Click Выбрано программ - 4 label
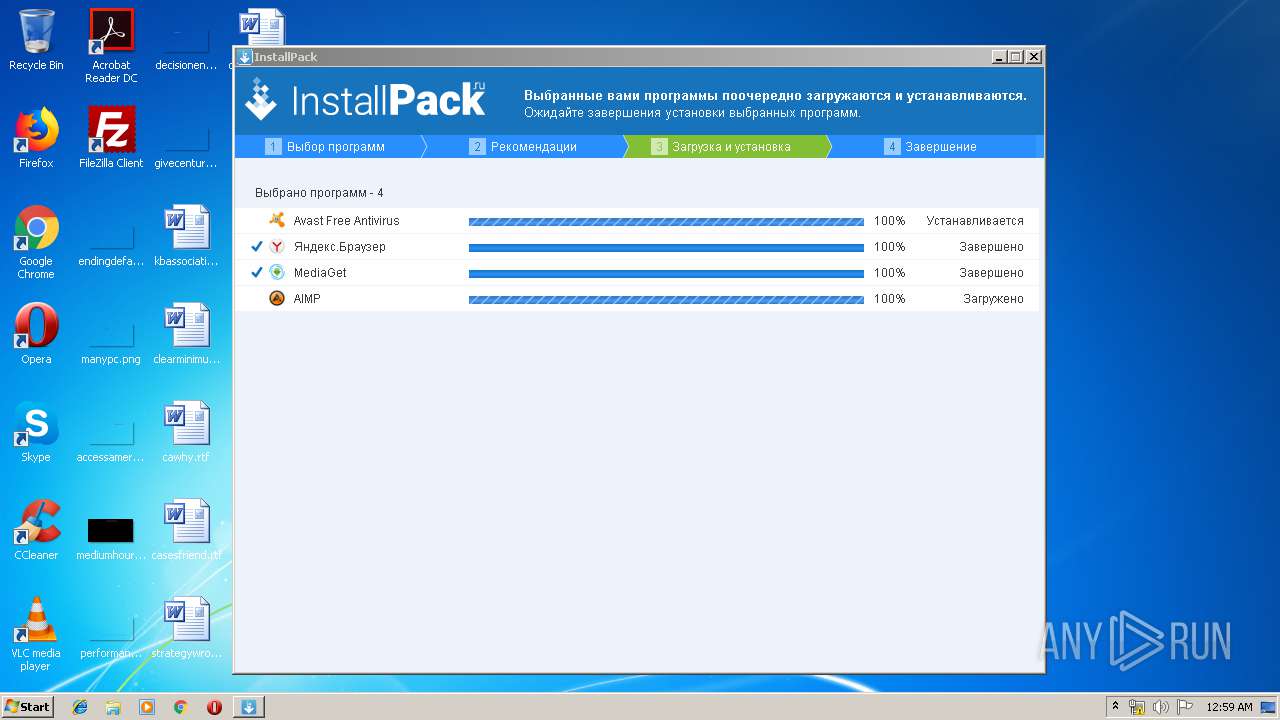 coord(319,193)
